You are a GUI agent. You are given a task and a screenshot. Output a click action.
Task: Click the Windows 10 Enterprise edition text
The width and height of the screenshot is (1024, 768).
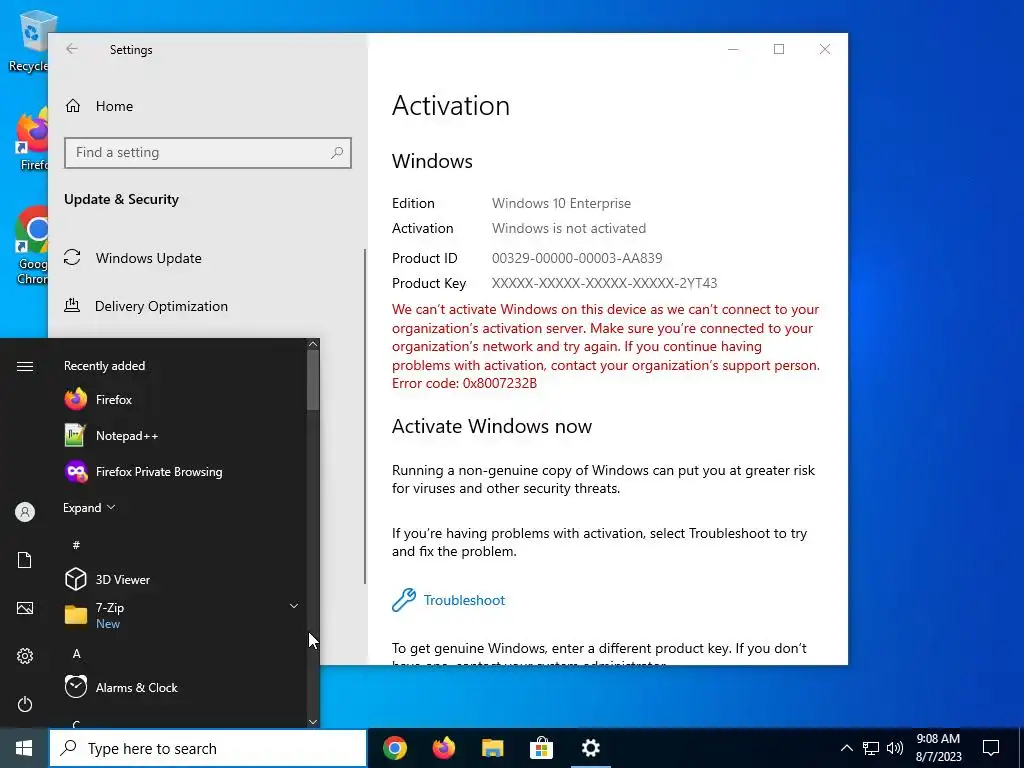click(x=562, y=203)
